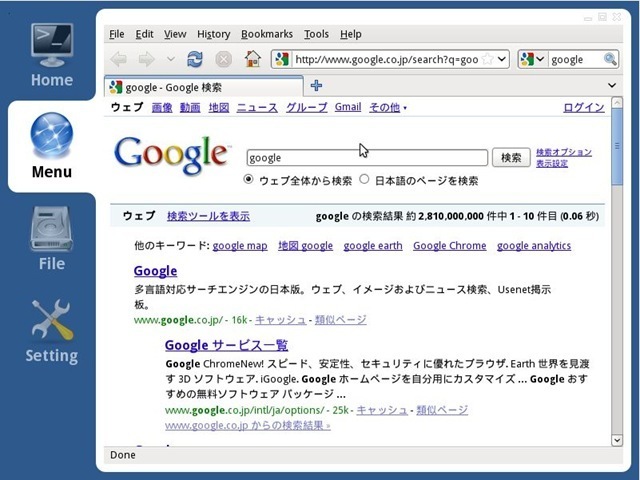Open the Gmail link
The width and height of the screenshot is (640, 480).
348,107
